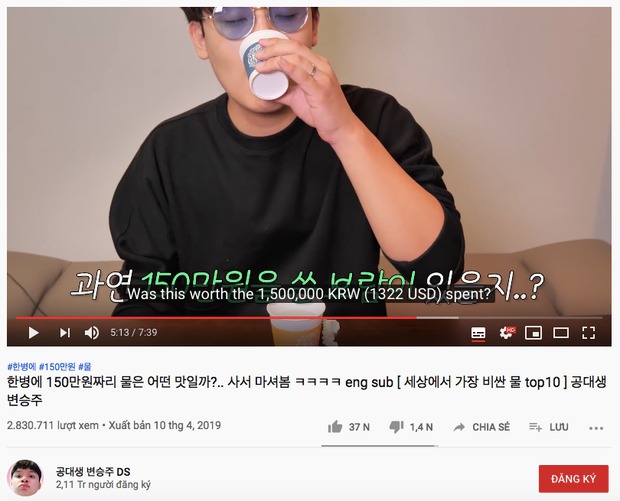Subscribe with the ĐĂNG KÝ button

tap(573, 479)
